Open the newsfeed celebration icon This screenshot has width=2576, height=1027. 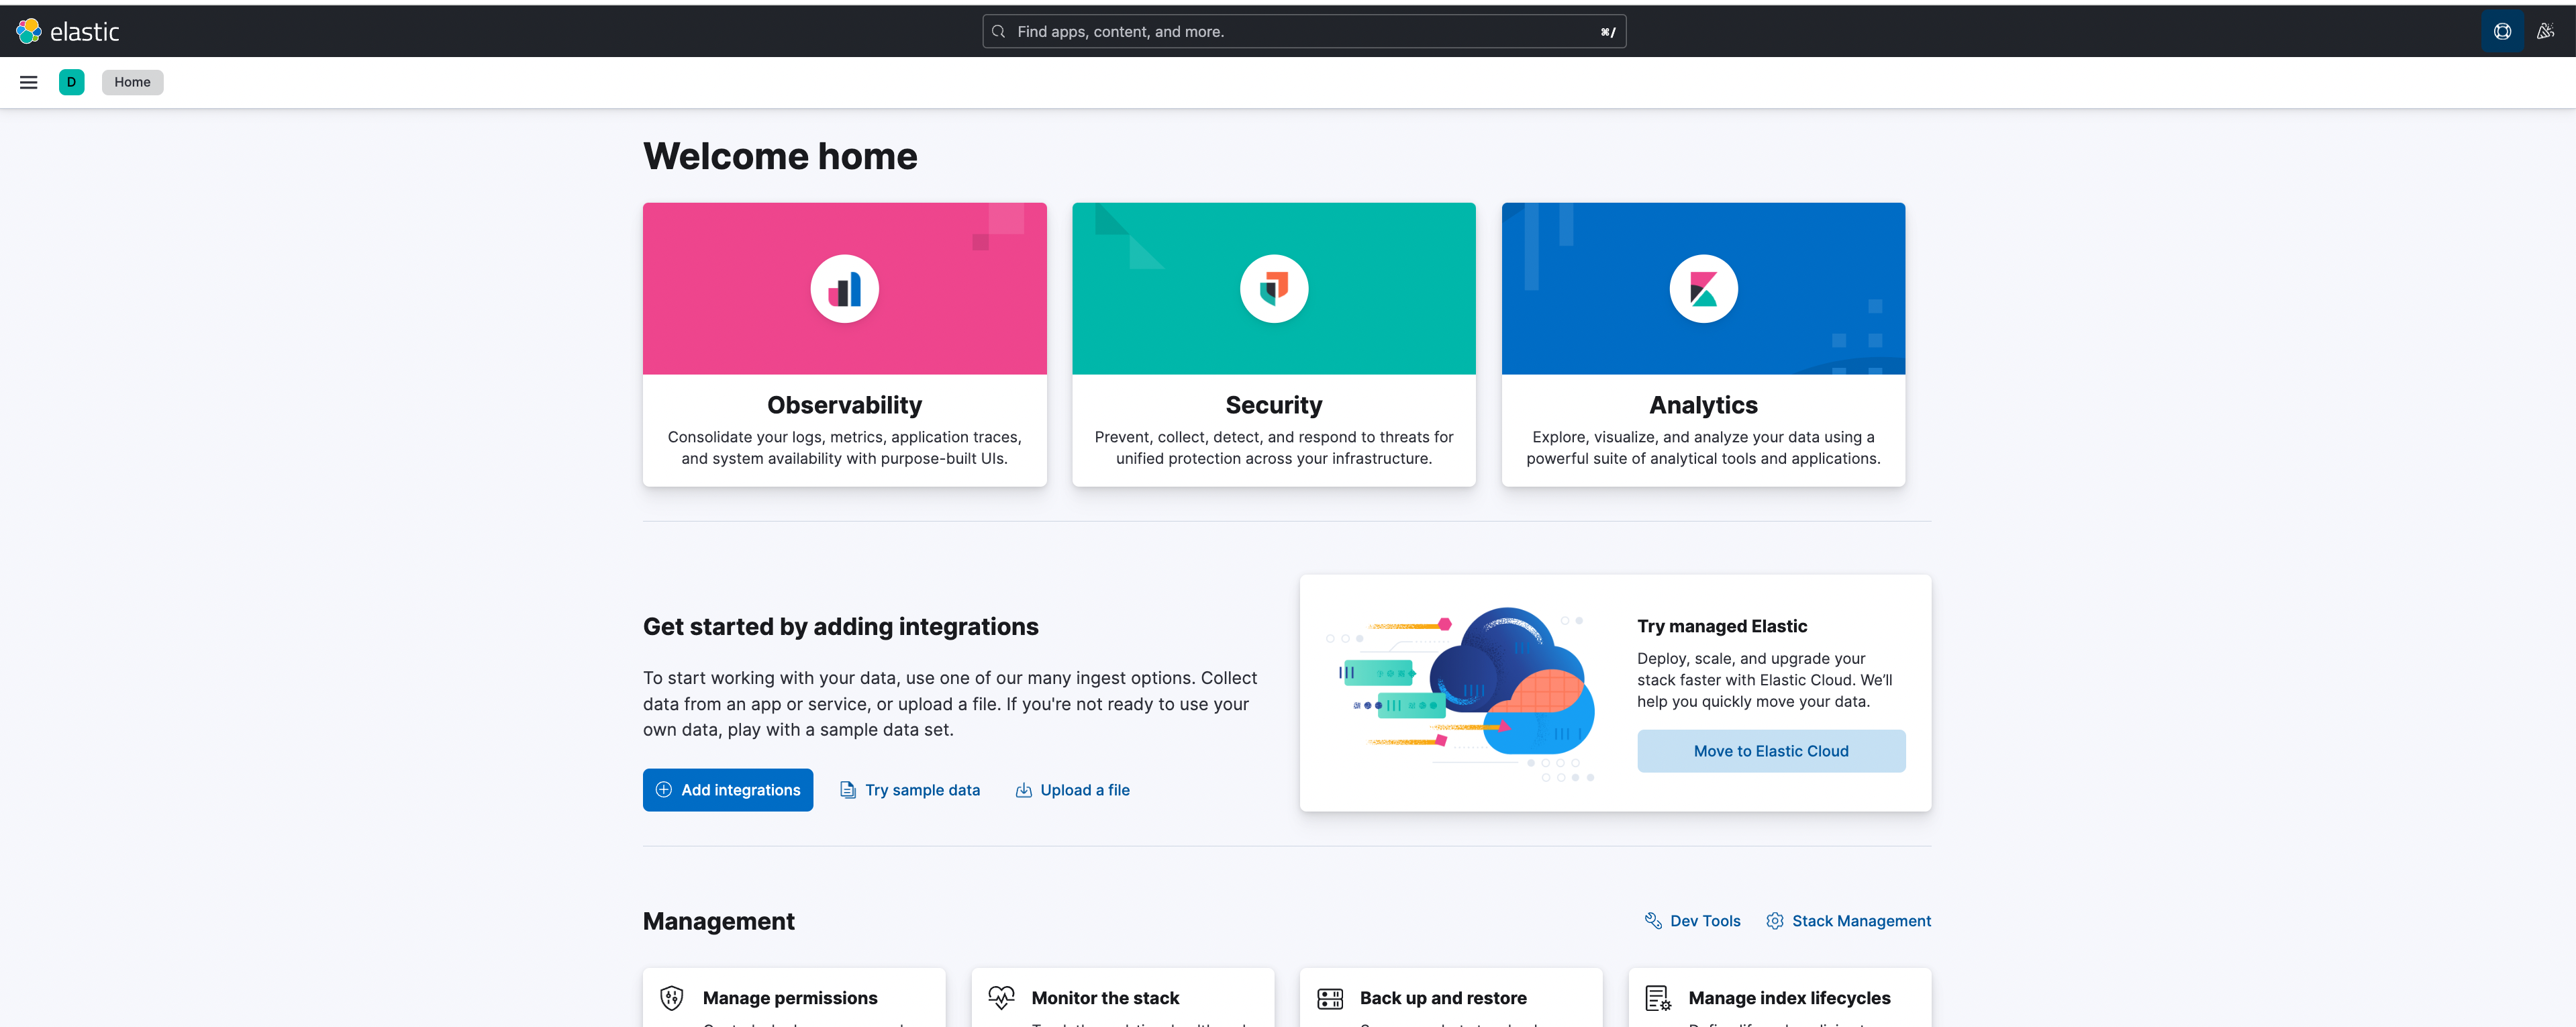2545,31
